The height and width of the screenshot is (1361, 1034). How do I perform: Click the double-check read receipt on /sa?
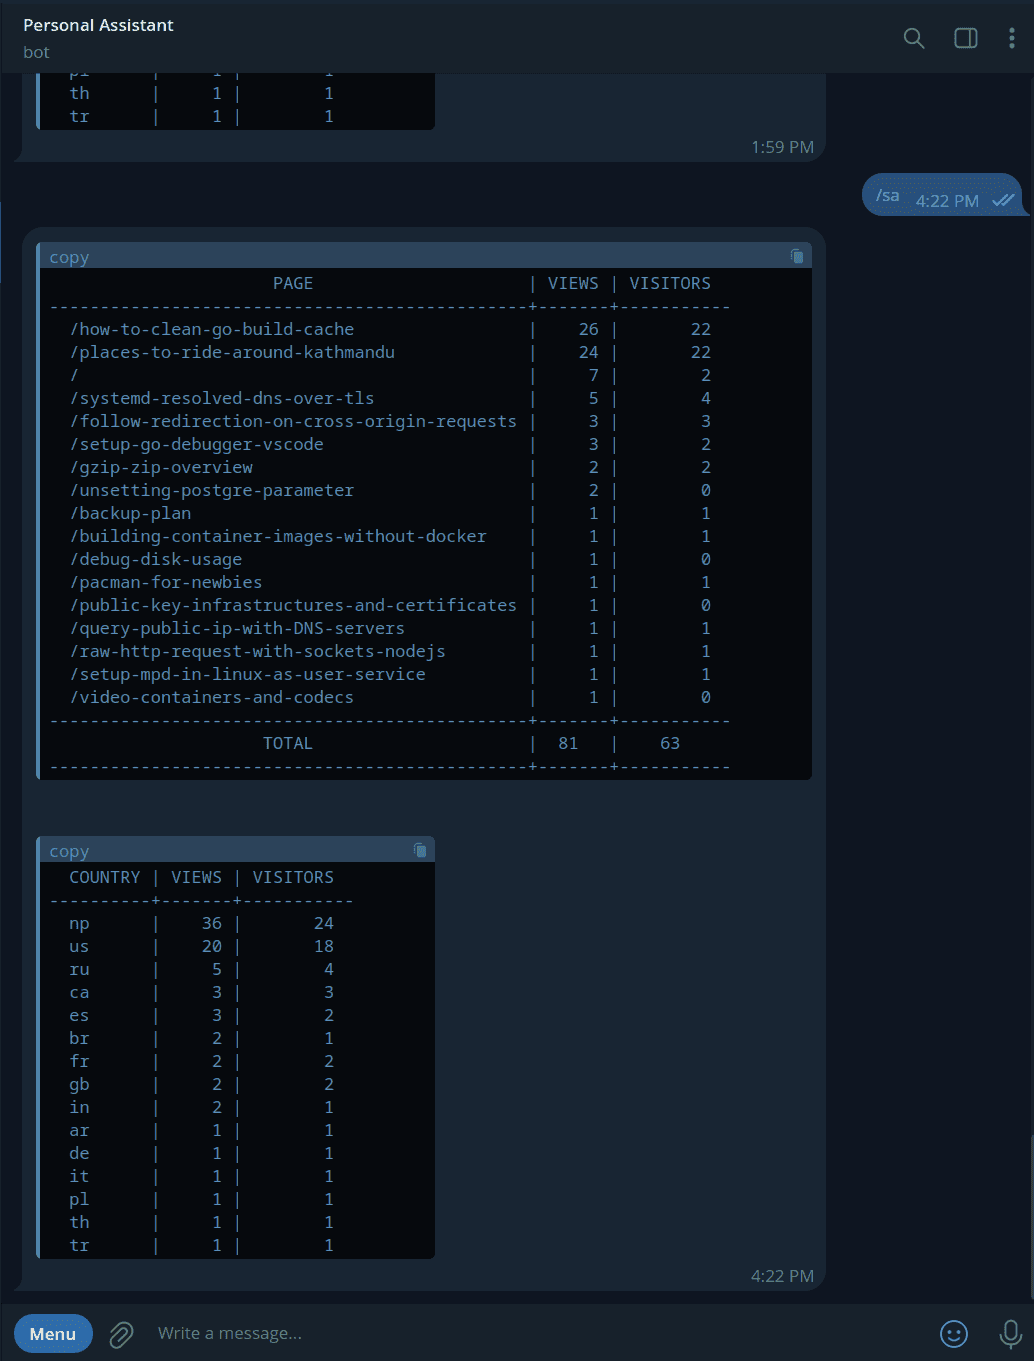pos(1003,200)
